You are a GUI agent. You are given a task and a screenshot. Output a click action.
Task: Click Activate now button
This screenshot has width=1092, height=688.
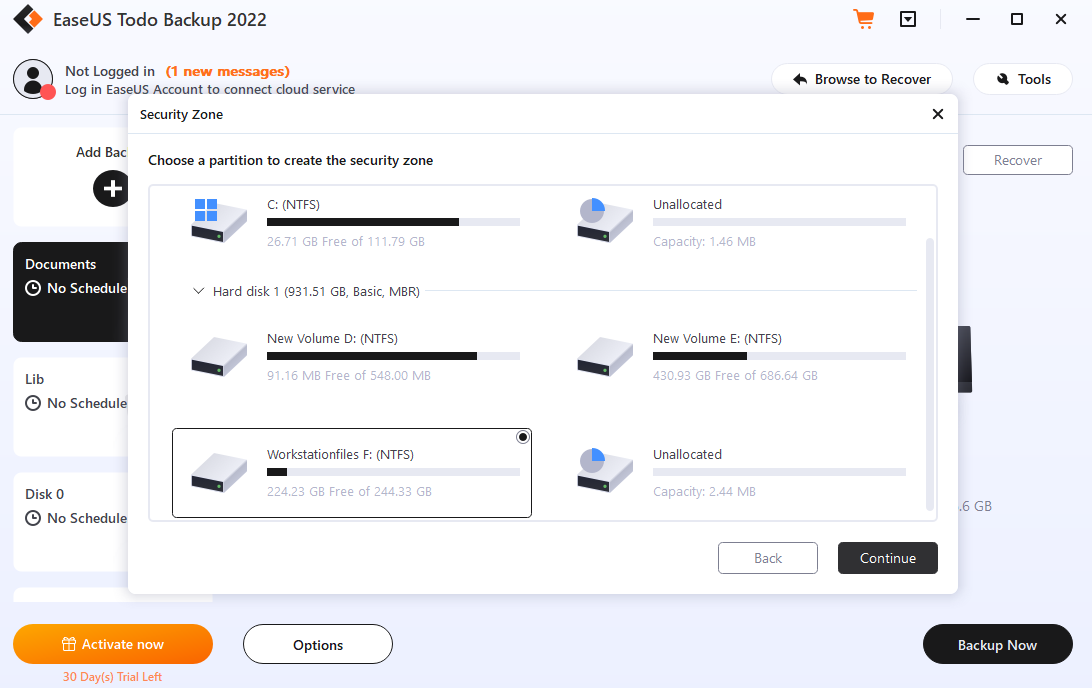click(113, 644)
